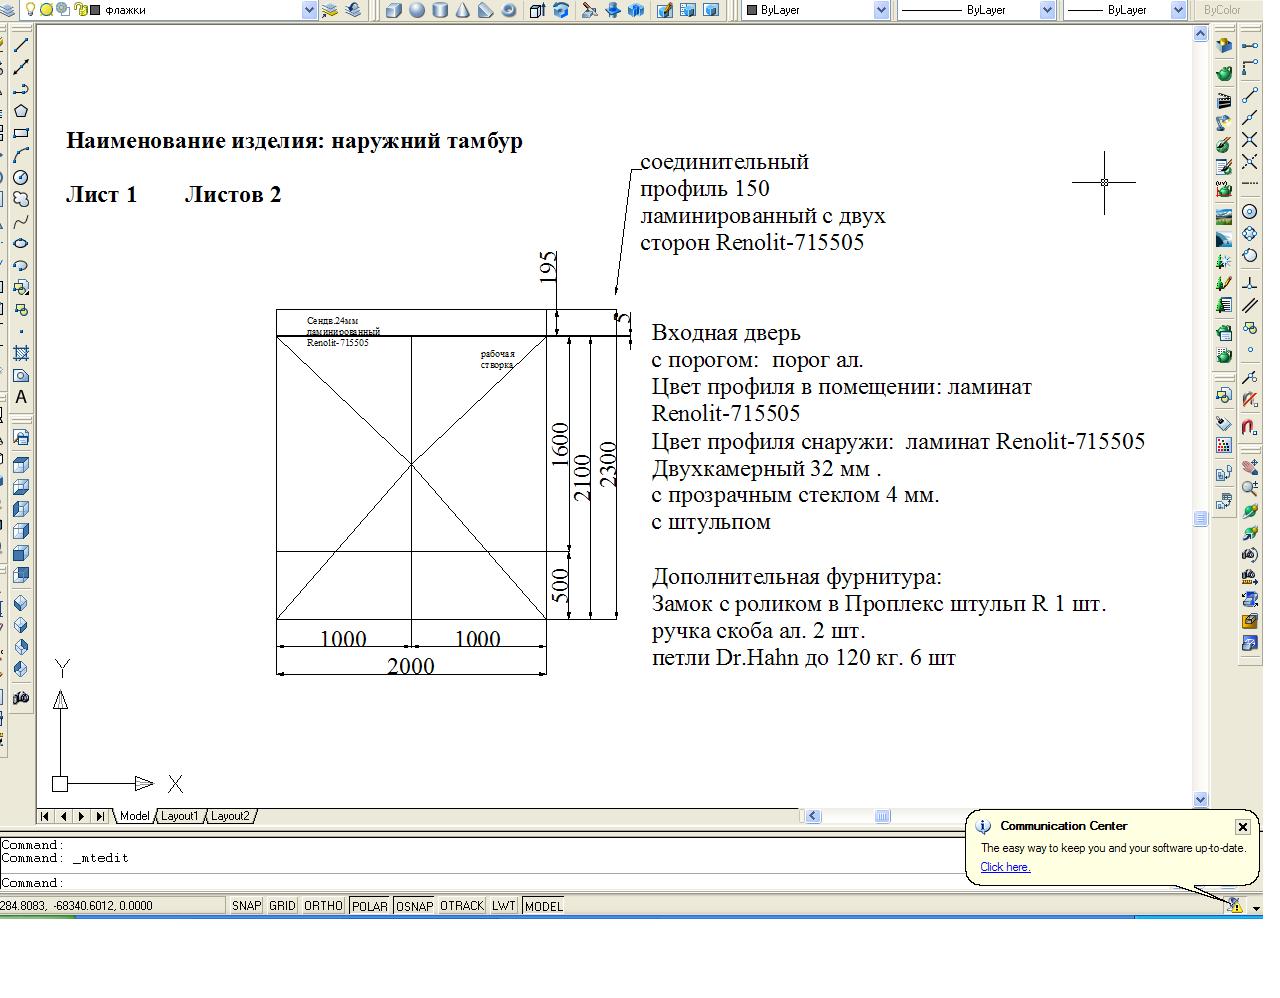Screen dimensions: 1280x998
Task: Create a 3D Sphere solid
Action: [417, 11]
